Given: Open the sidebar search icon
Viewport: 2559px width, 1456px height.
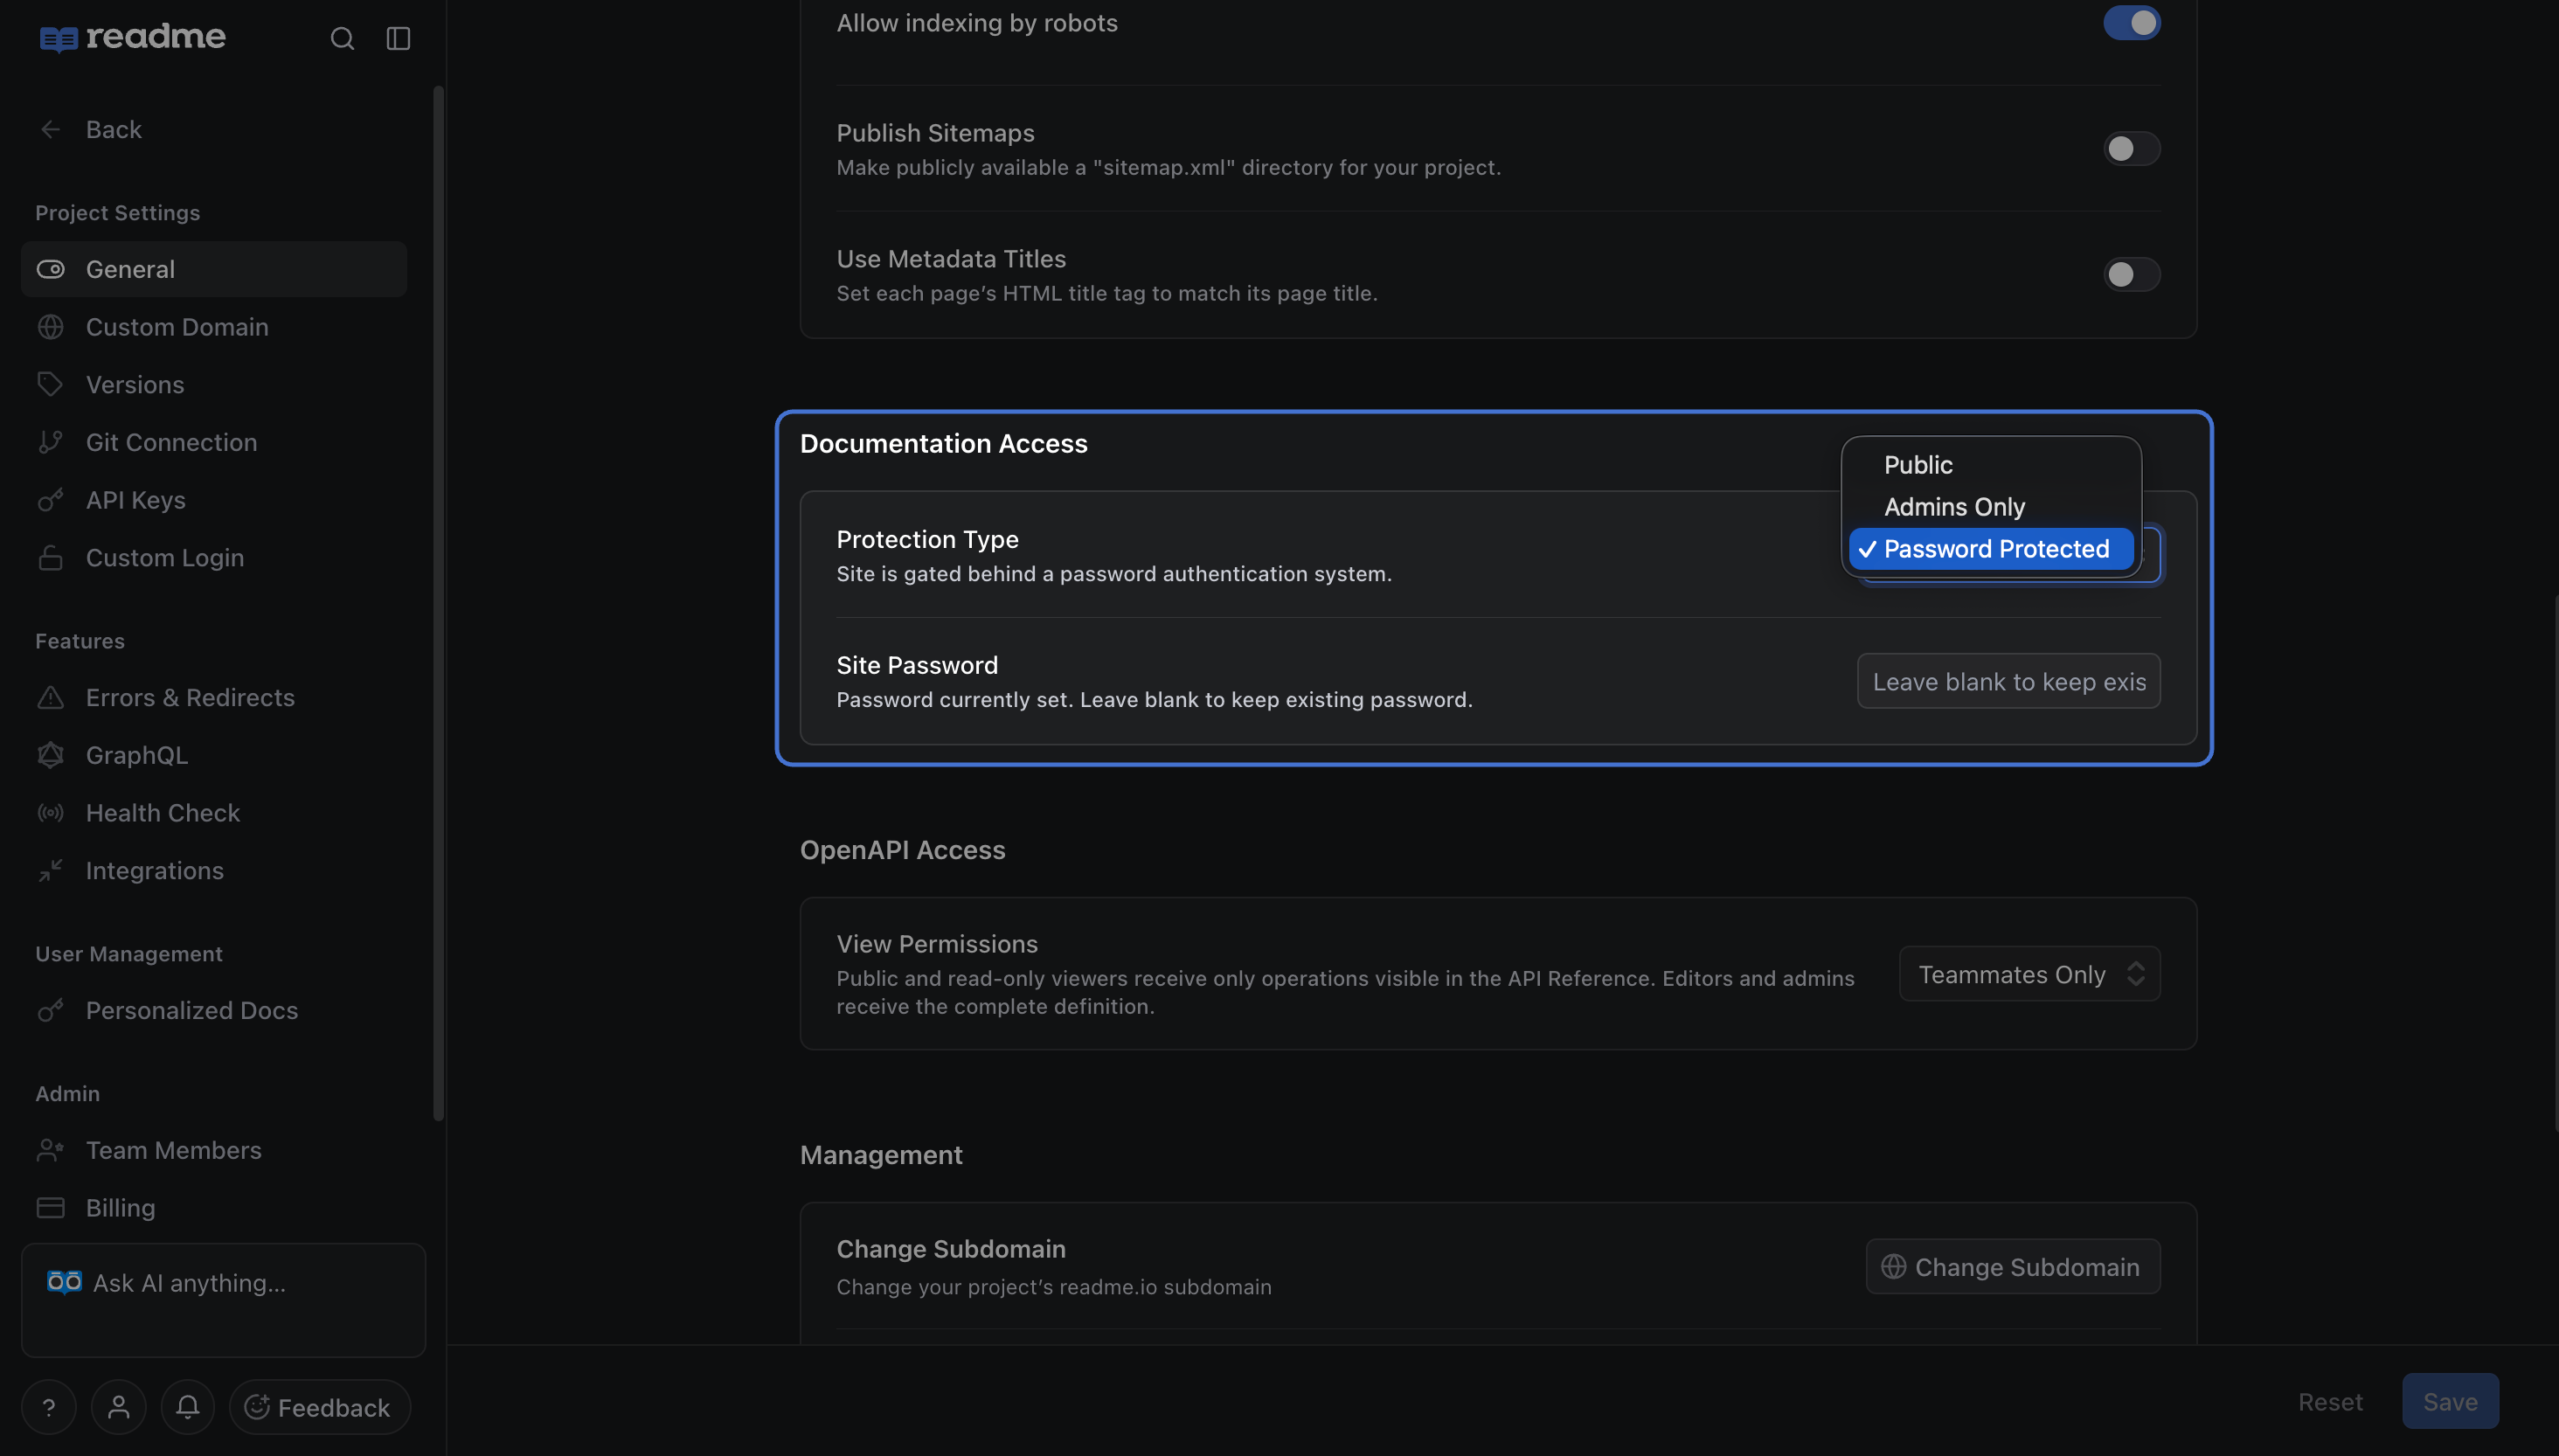Looking at the screenshot, I should point(342,38).
